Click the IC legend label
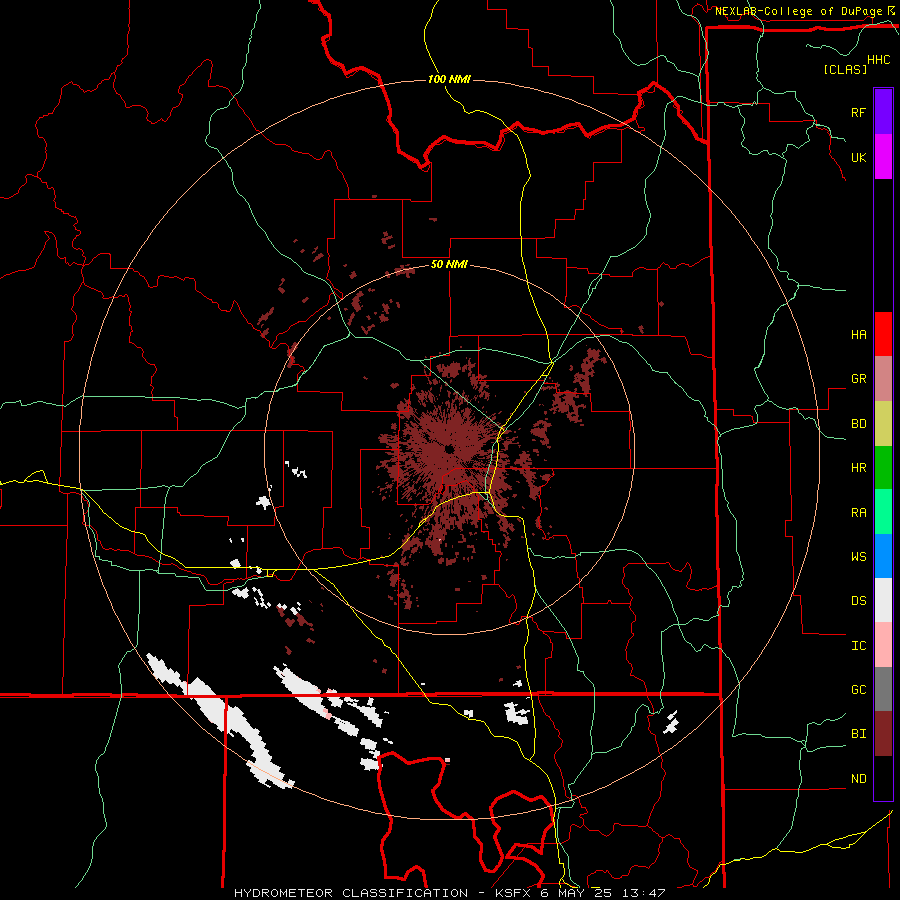 858,646
